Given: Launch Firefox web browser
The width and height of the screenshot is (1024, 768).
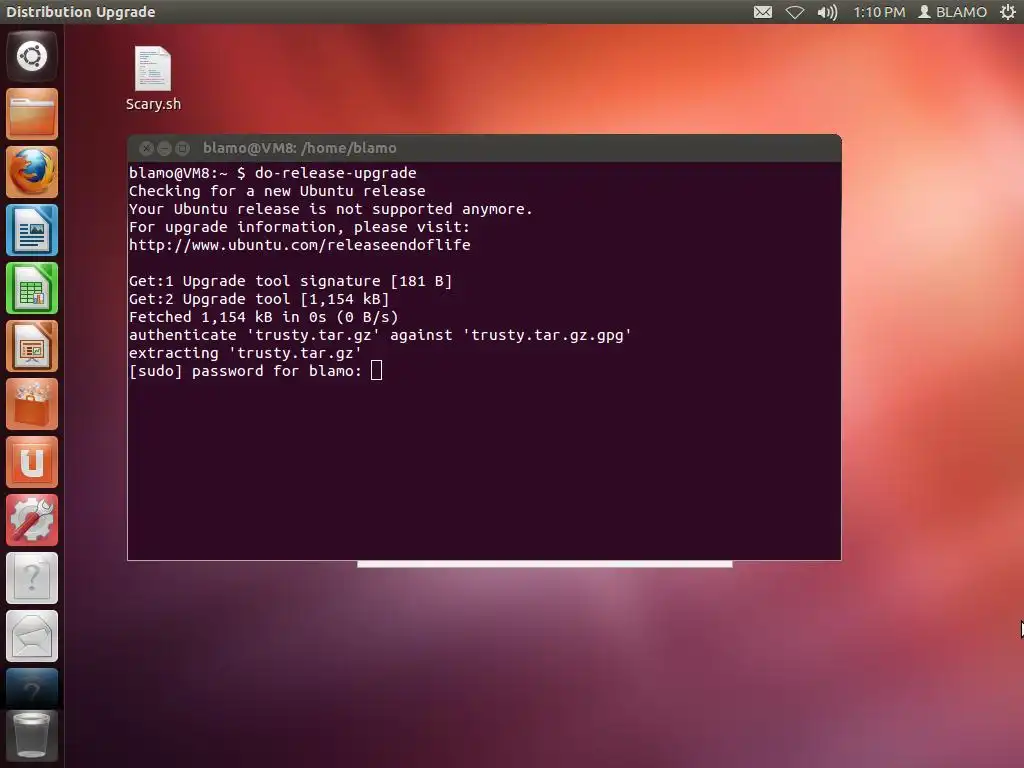Looking at the screenshot, I should click(31, 172).
